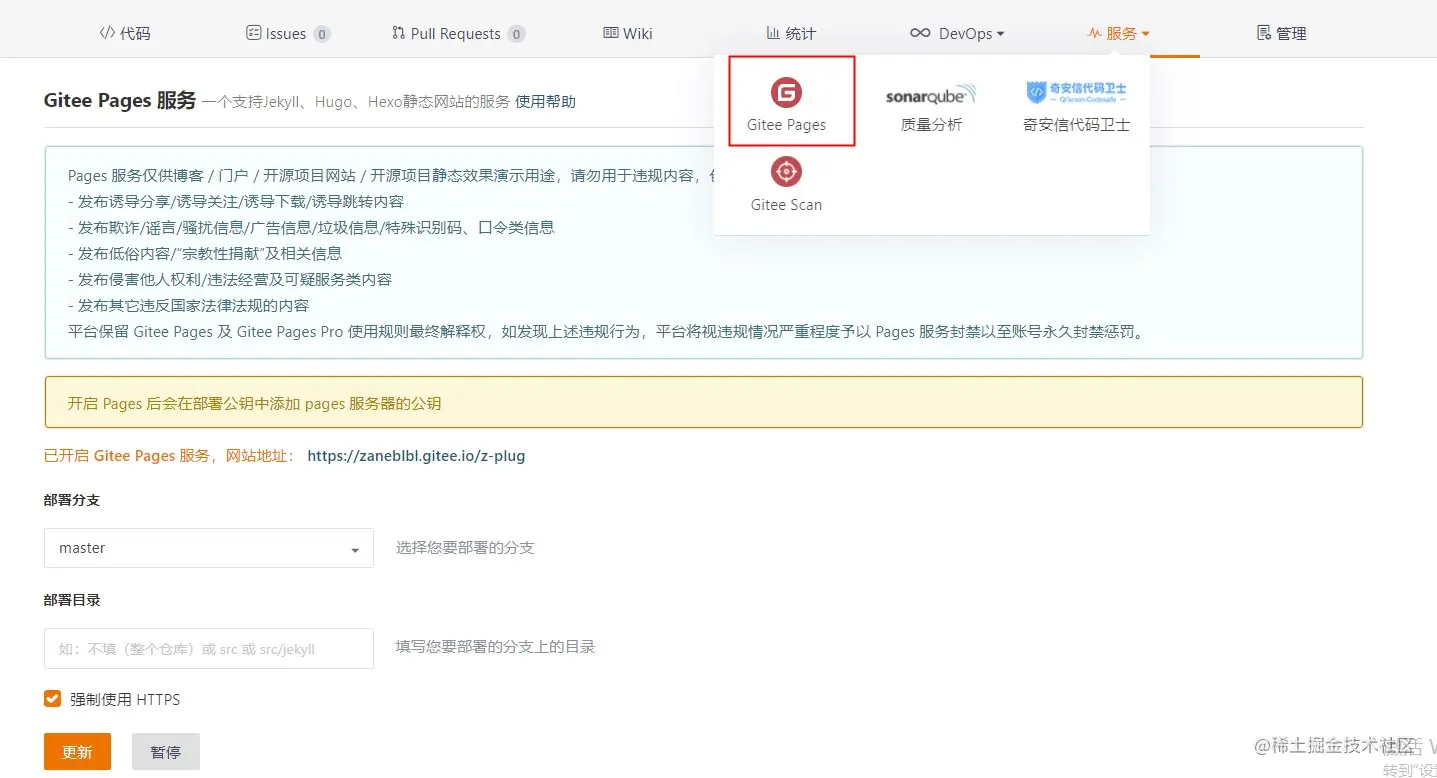Click the 平台保留 Gitee Pages 解释权 line

[608, 331]
